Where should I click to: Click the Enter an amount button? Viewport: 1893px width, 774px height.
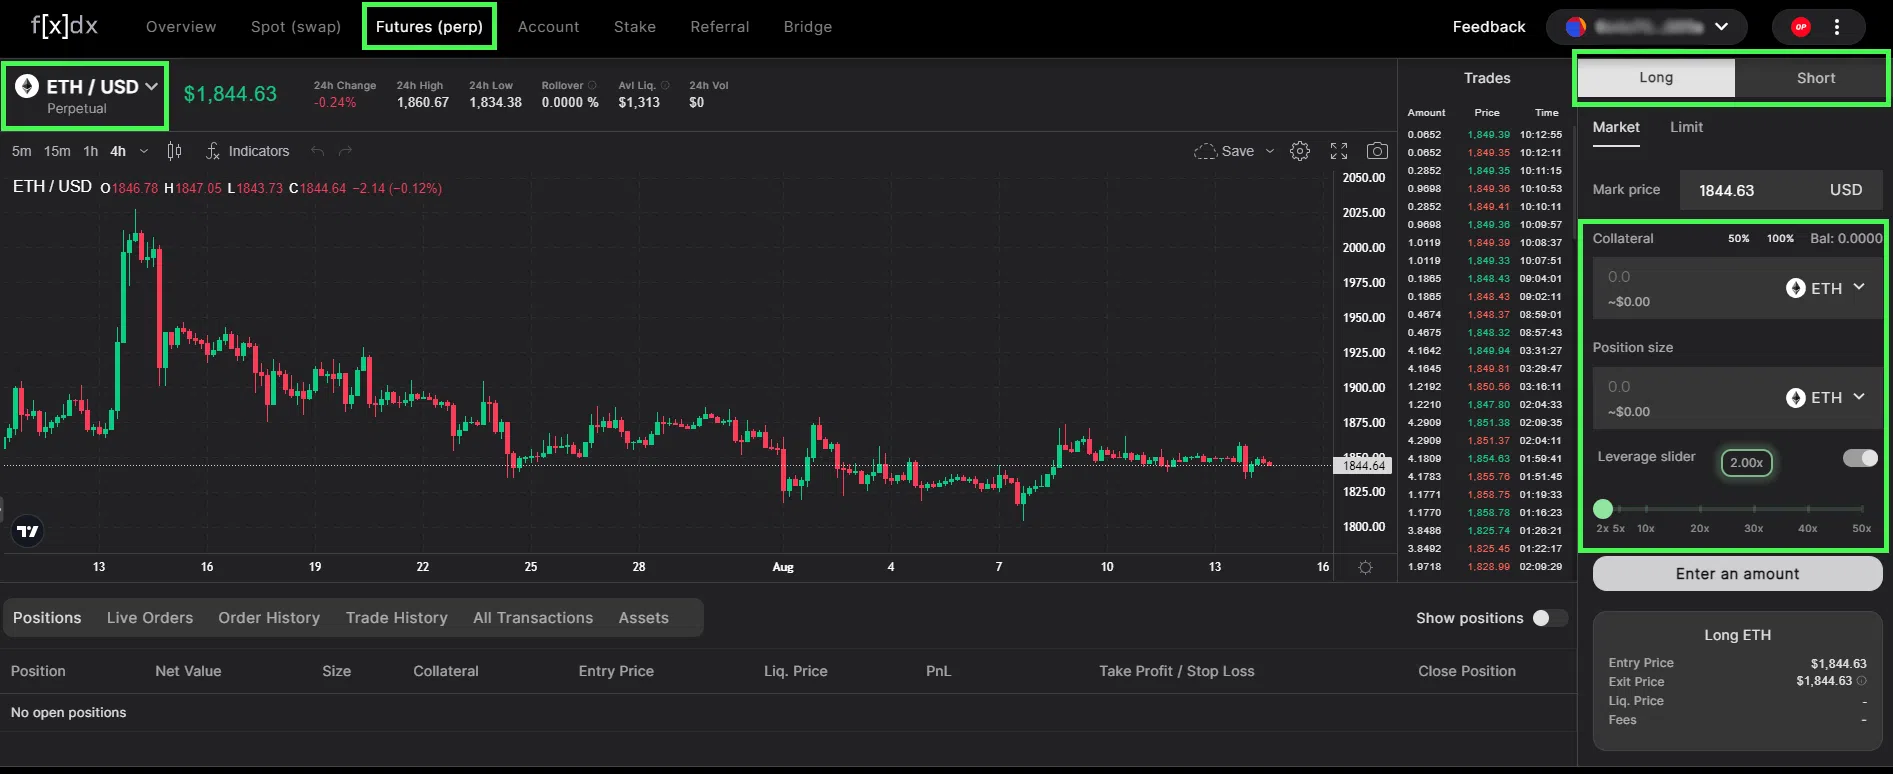(1737, 574)
